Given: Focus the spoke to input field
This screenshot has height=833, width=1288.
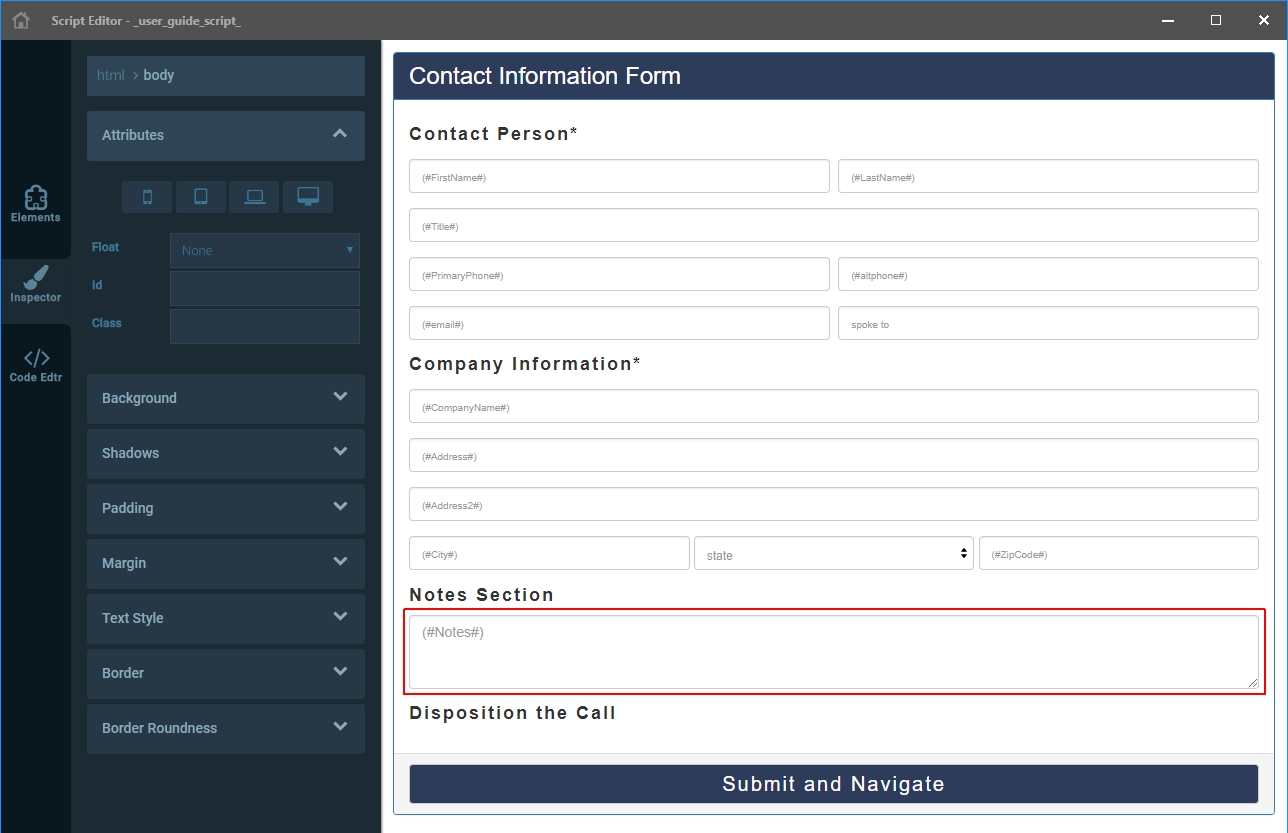Looking at the screenshot, I should (1048, 323).
